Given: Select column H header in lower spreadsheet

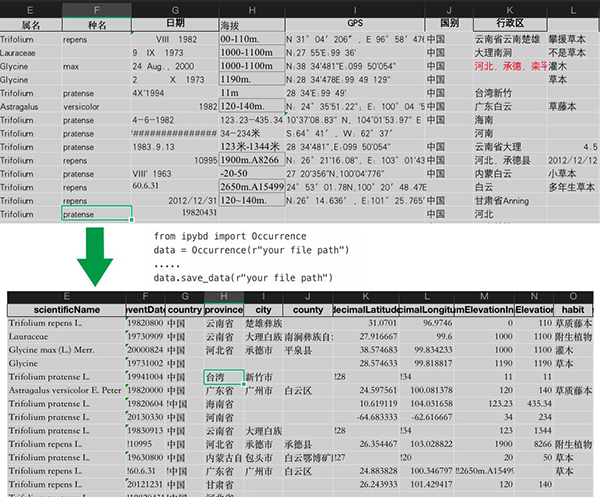Looking at the screenshot, I should pos(224,296).
